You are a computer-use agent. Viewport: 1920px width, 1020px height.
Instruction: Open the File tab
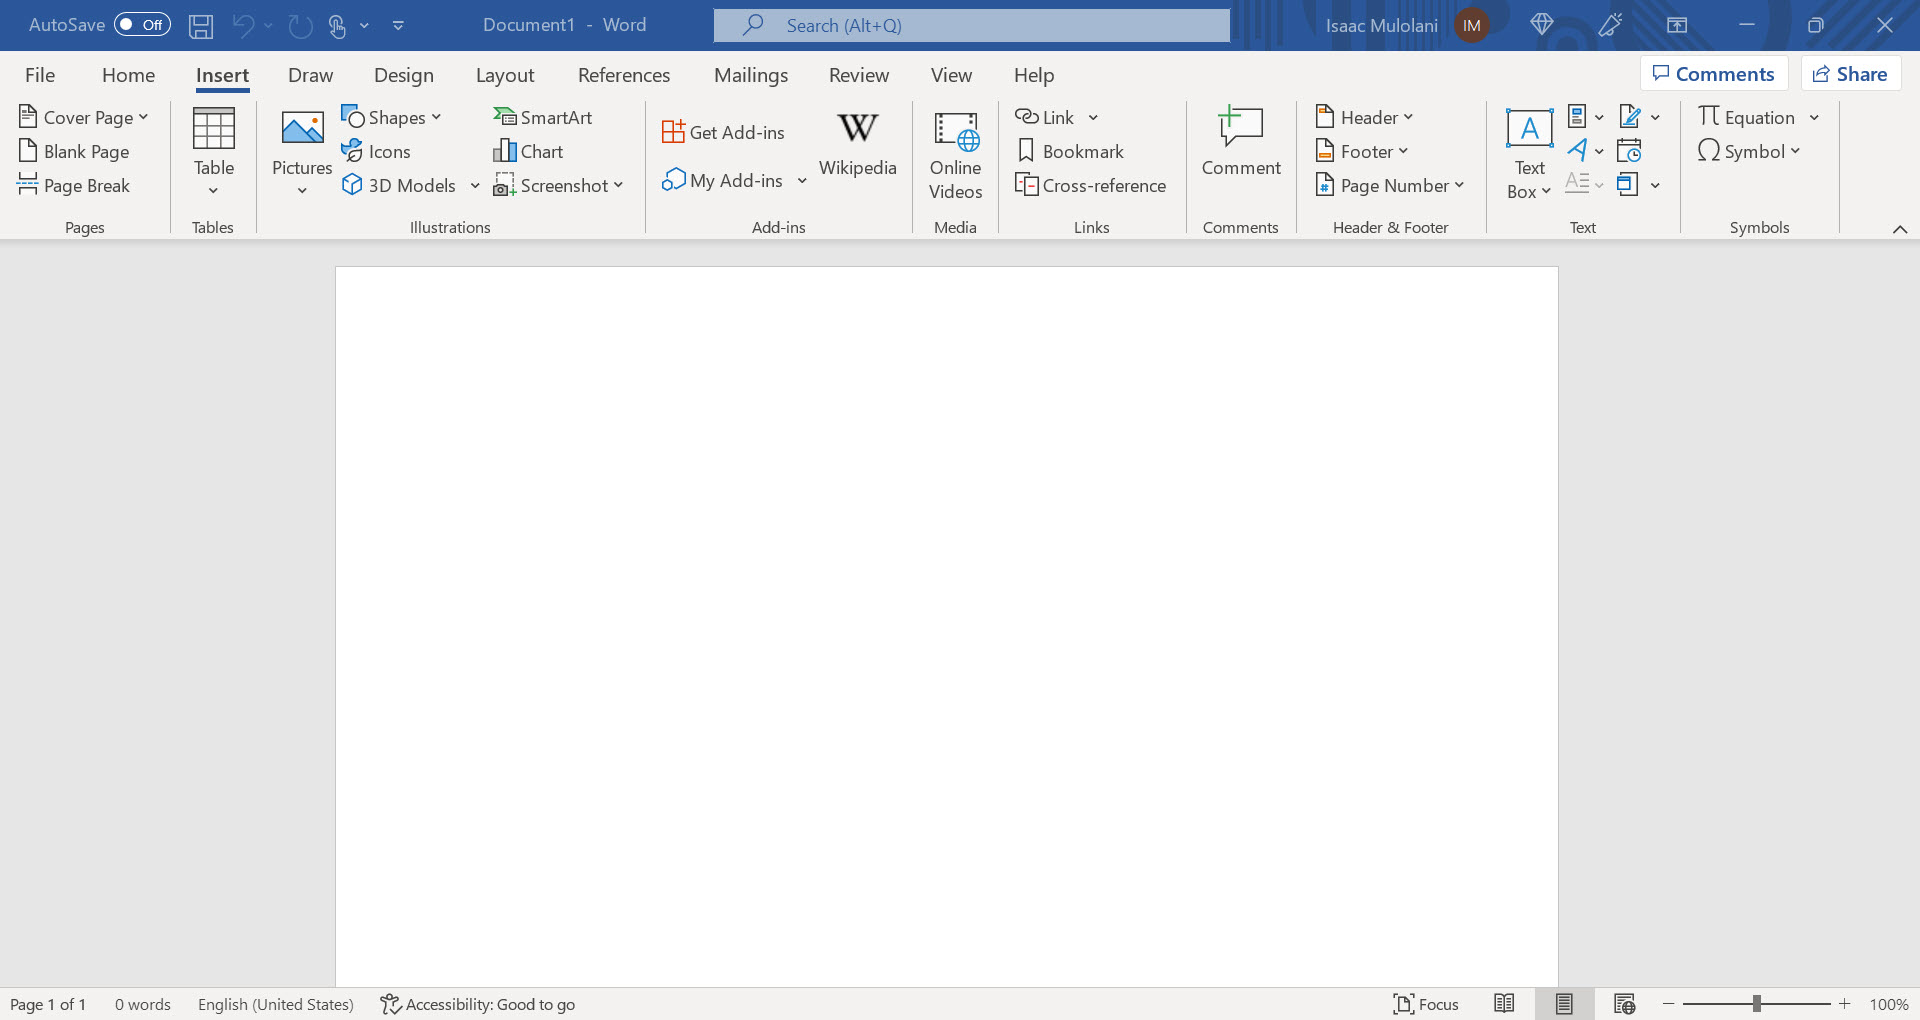40,75
